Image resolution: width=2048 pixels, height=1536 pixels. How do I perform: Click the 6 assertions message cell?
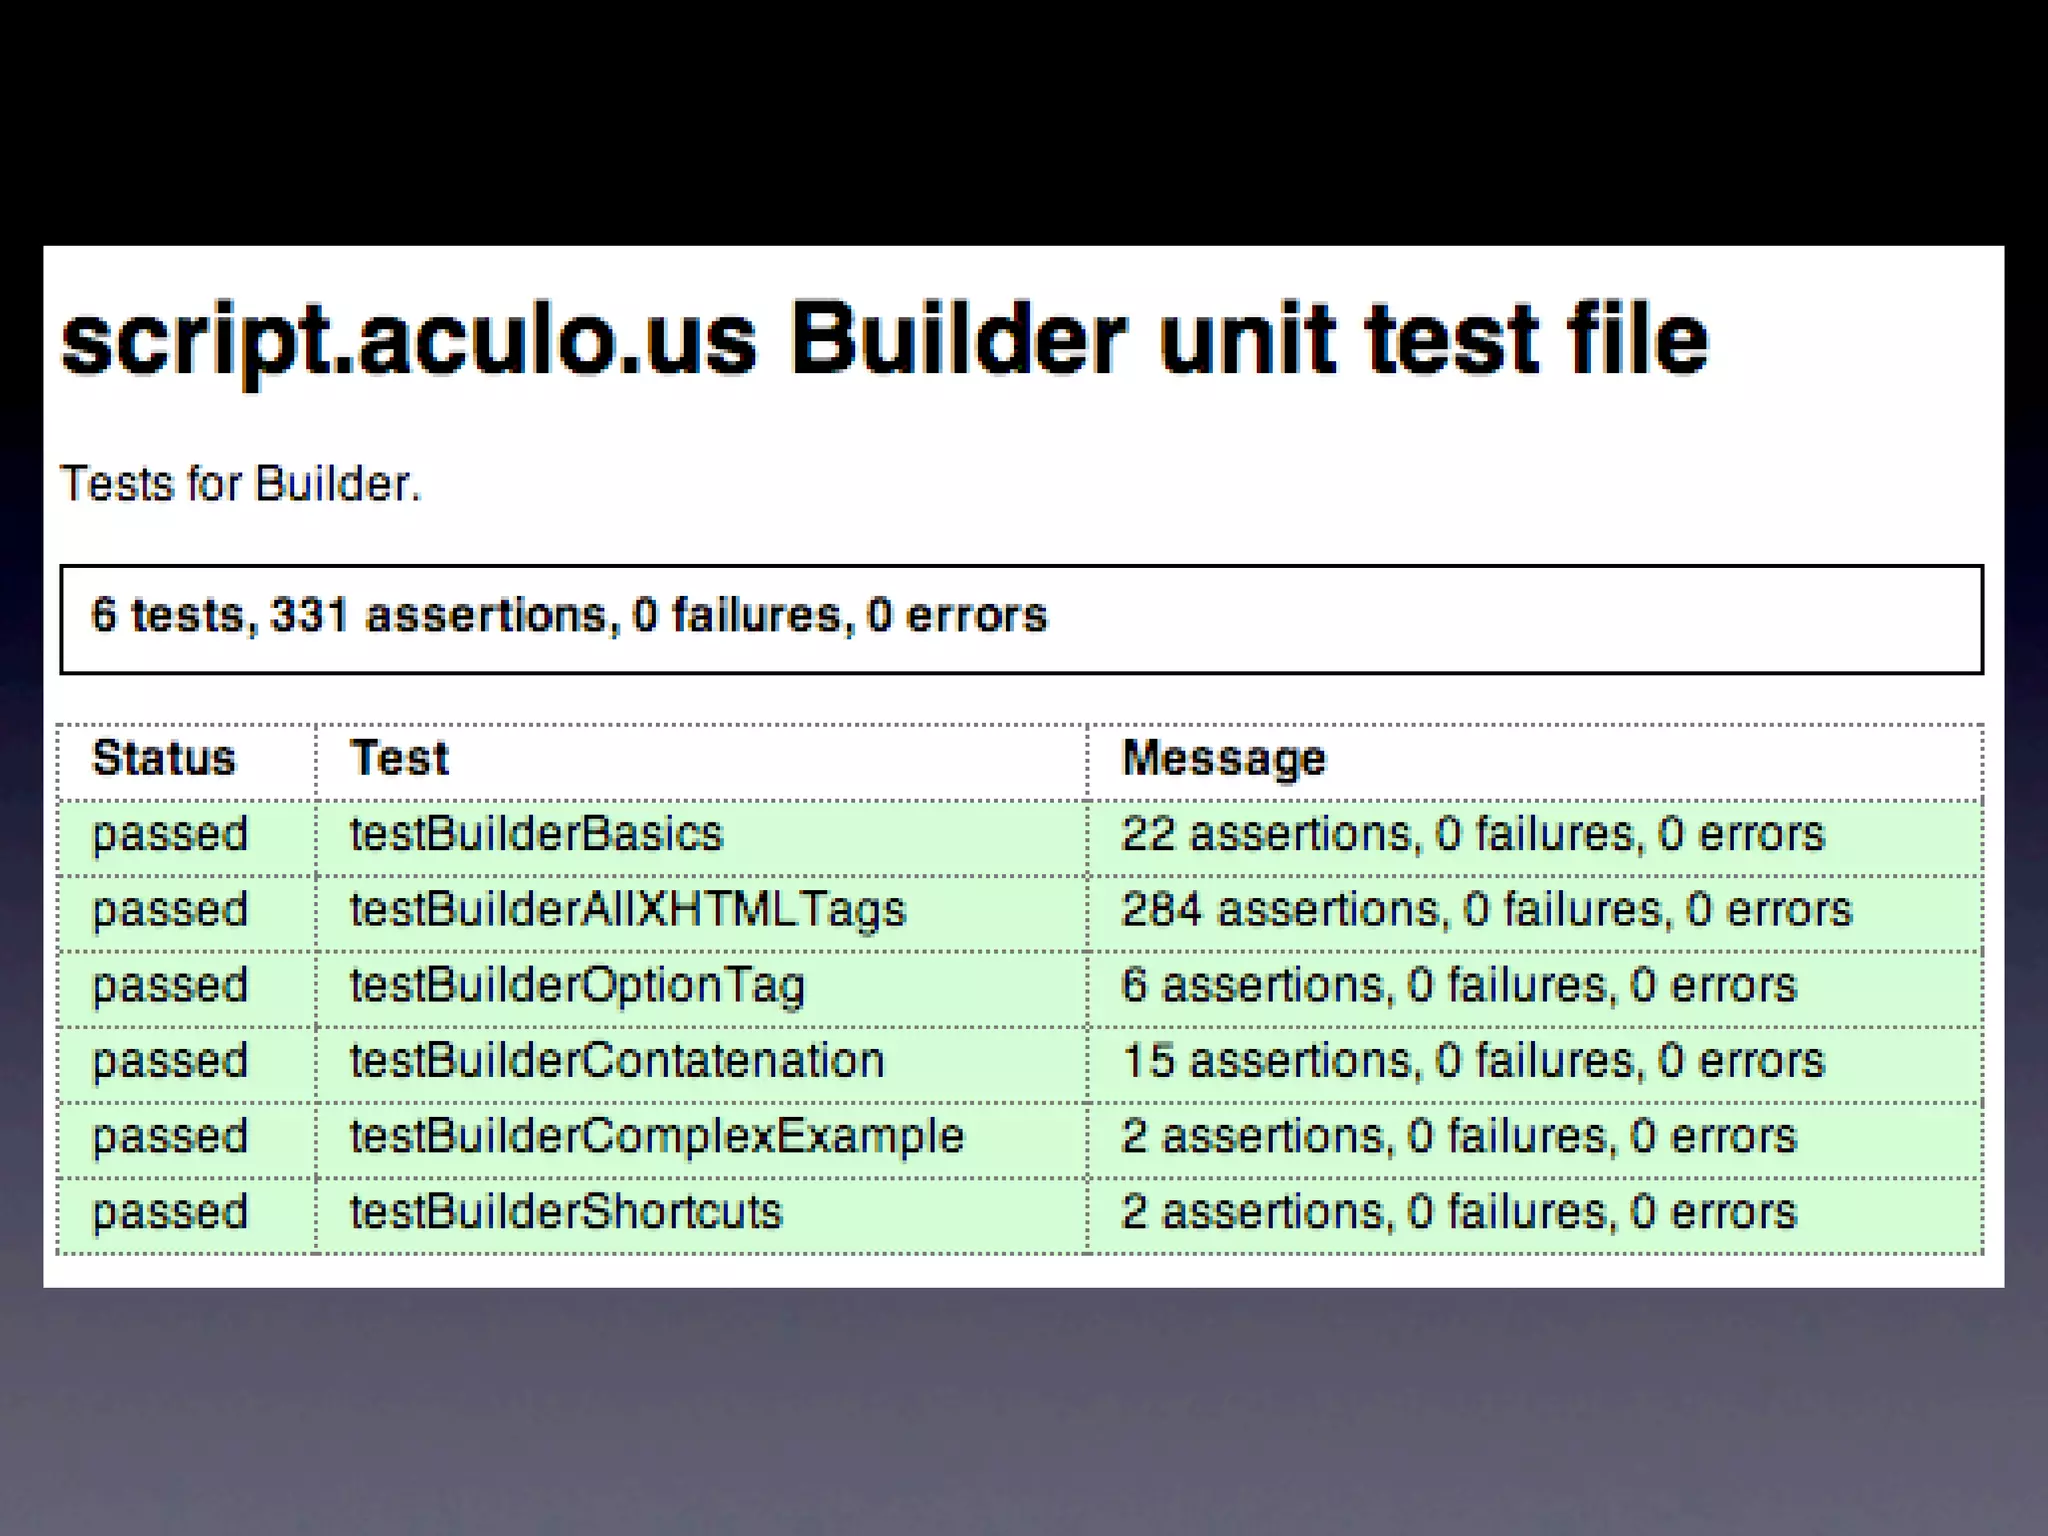pos(1459,986)
